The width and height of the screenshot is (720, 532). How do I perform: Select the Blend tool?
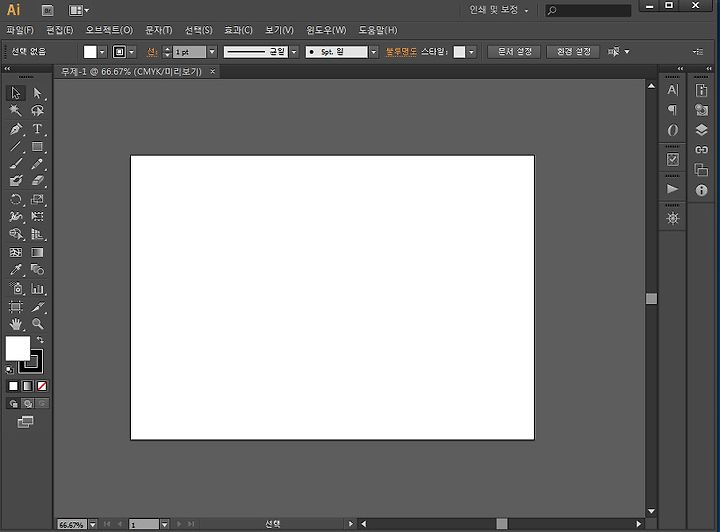[x=37, y=269]
